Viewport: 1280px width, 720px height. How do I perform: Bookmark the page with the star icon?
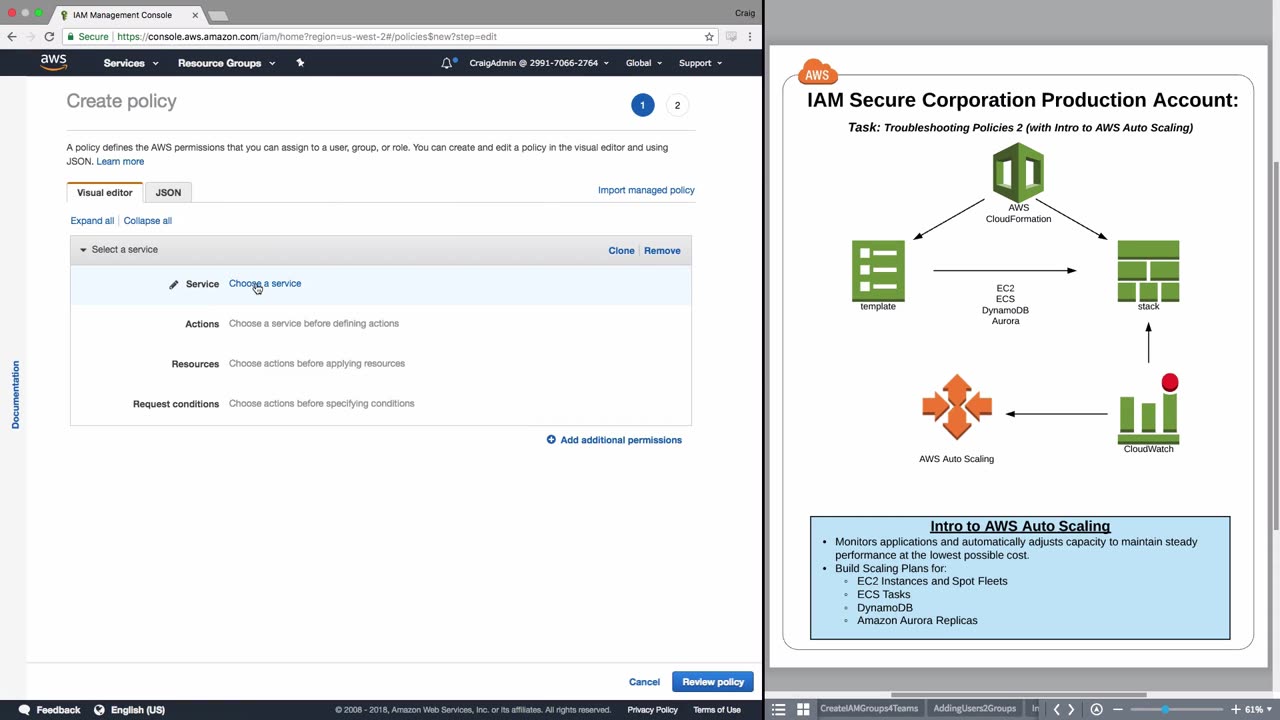pyautogui.click(x=709, y=37)
